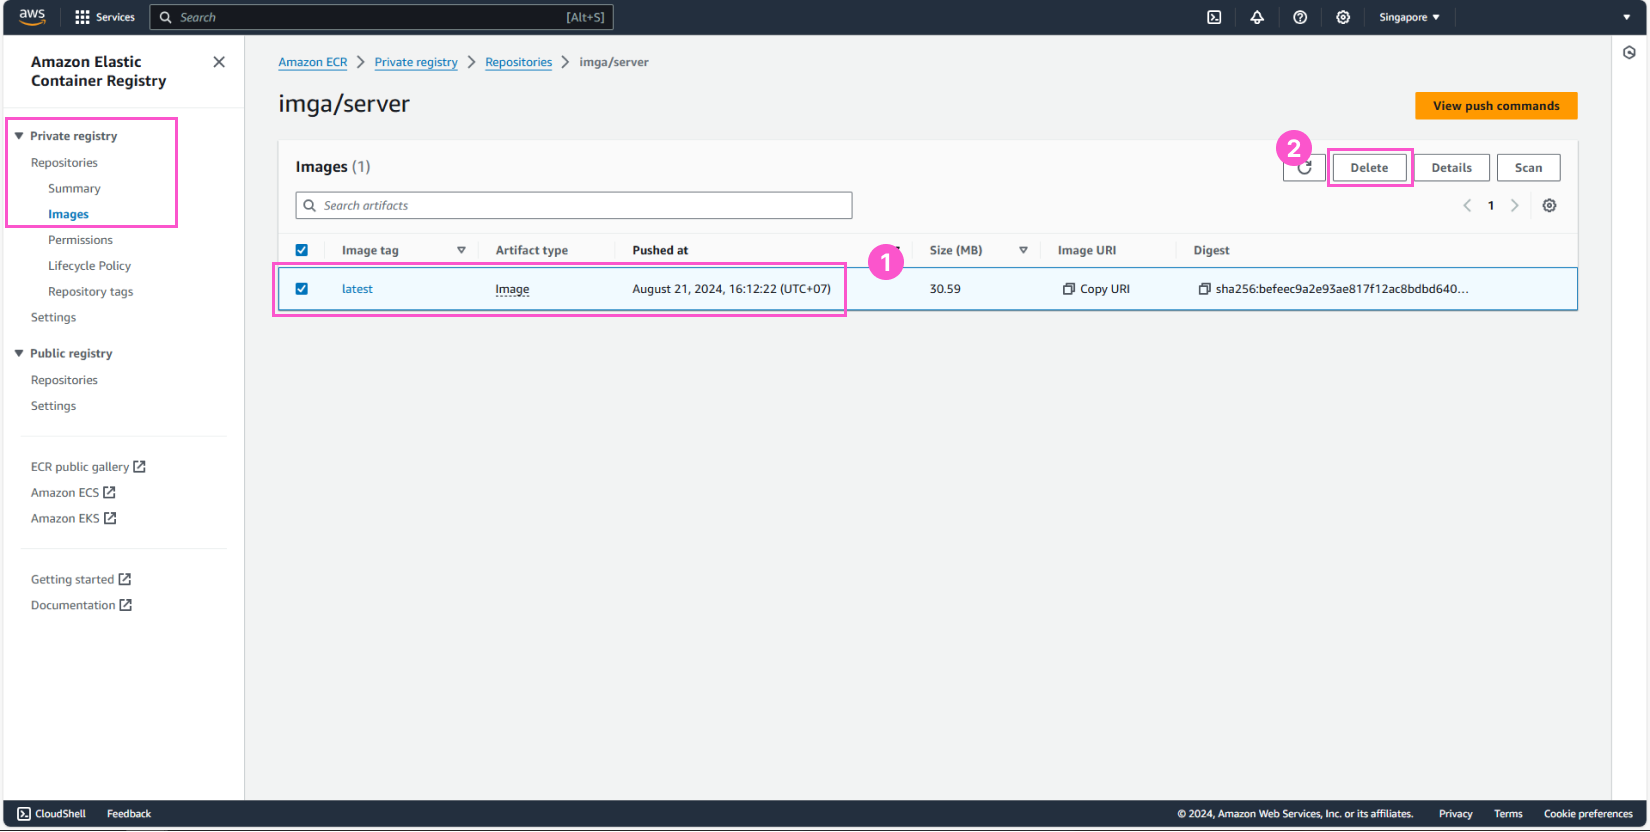Go to previous page arrow
The width and height of the screenshot is (1650, 832).
click(x=1467, y=205)
